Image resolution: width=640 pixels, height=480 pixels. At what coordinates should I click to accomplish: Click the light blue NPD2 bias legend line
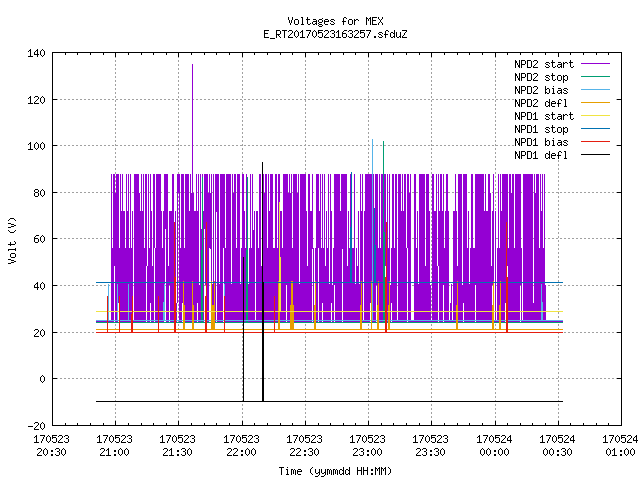coord(595,90)
